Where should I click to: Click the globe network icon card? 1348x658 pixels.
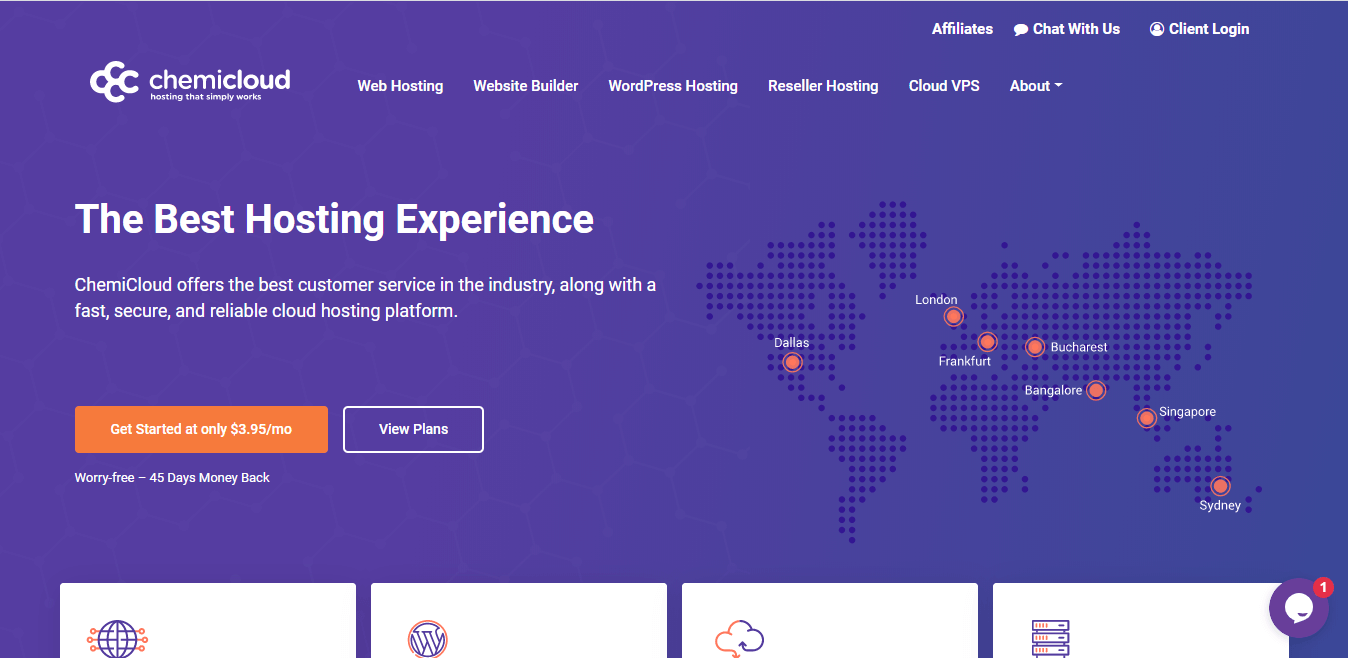point(117,638)
